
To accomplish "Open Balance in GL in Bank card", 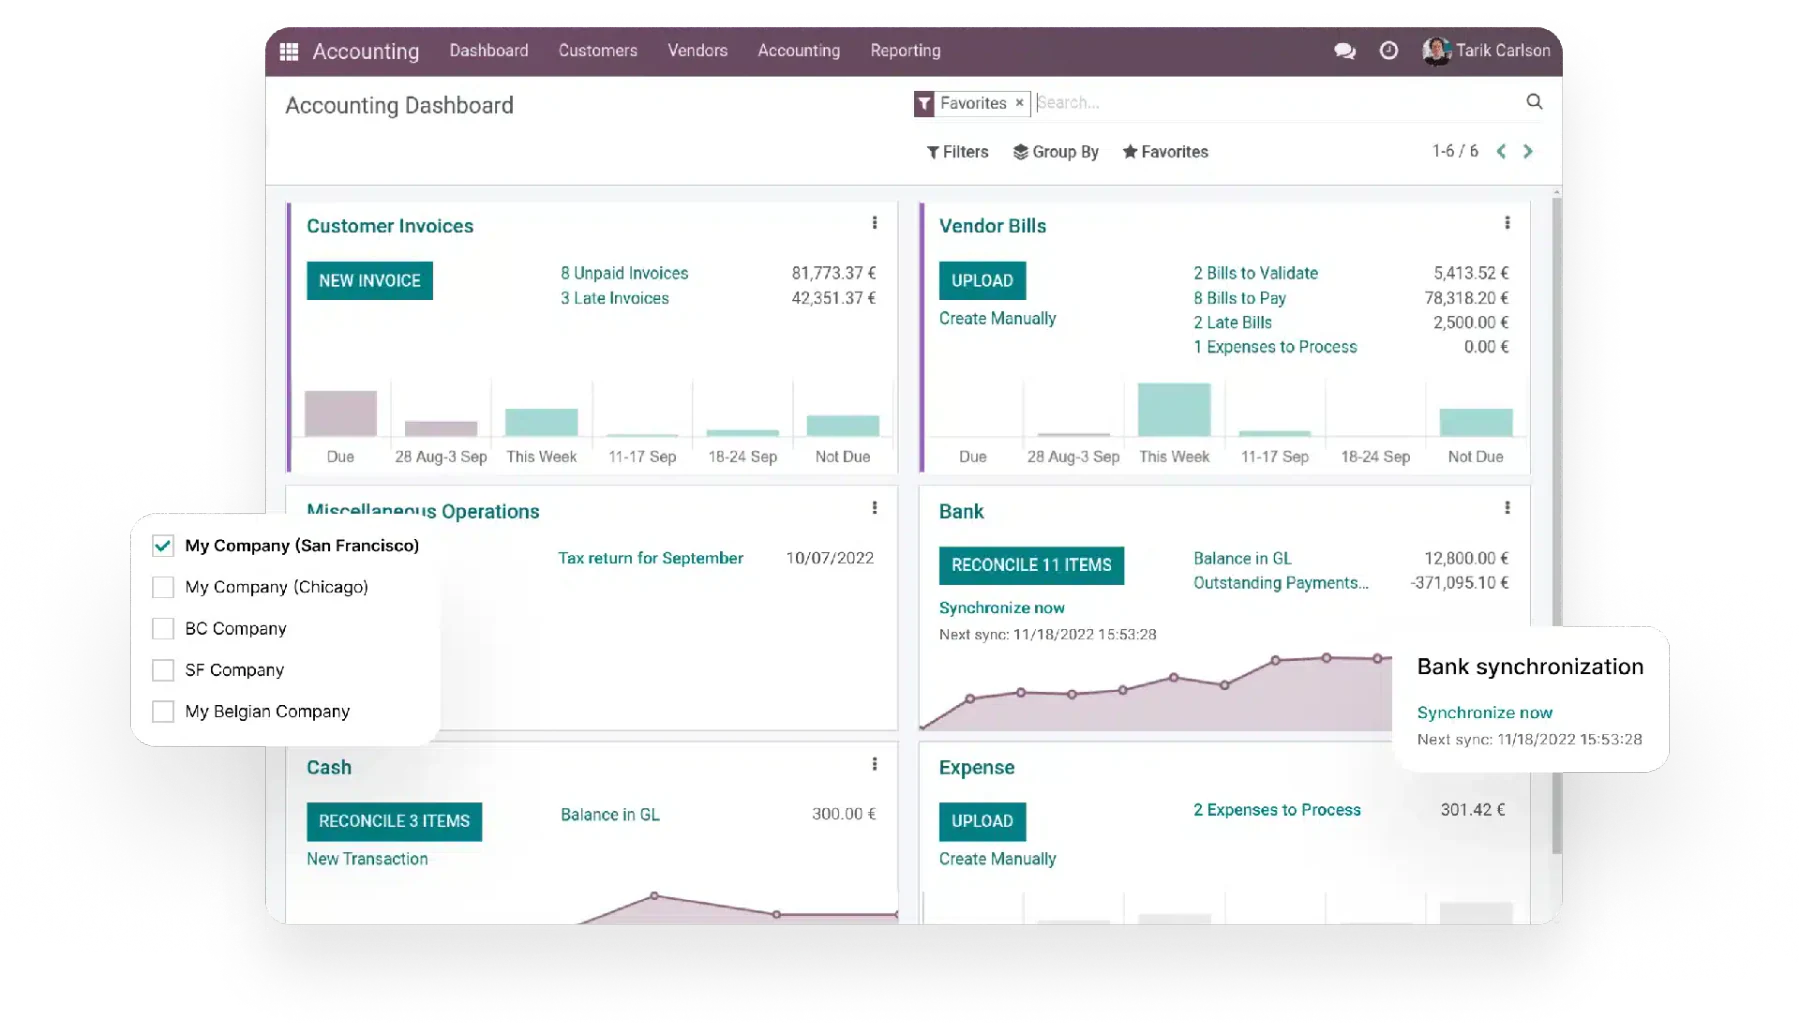I will tap(1242, 558).
